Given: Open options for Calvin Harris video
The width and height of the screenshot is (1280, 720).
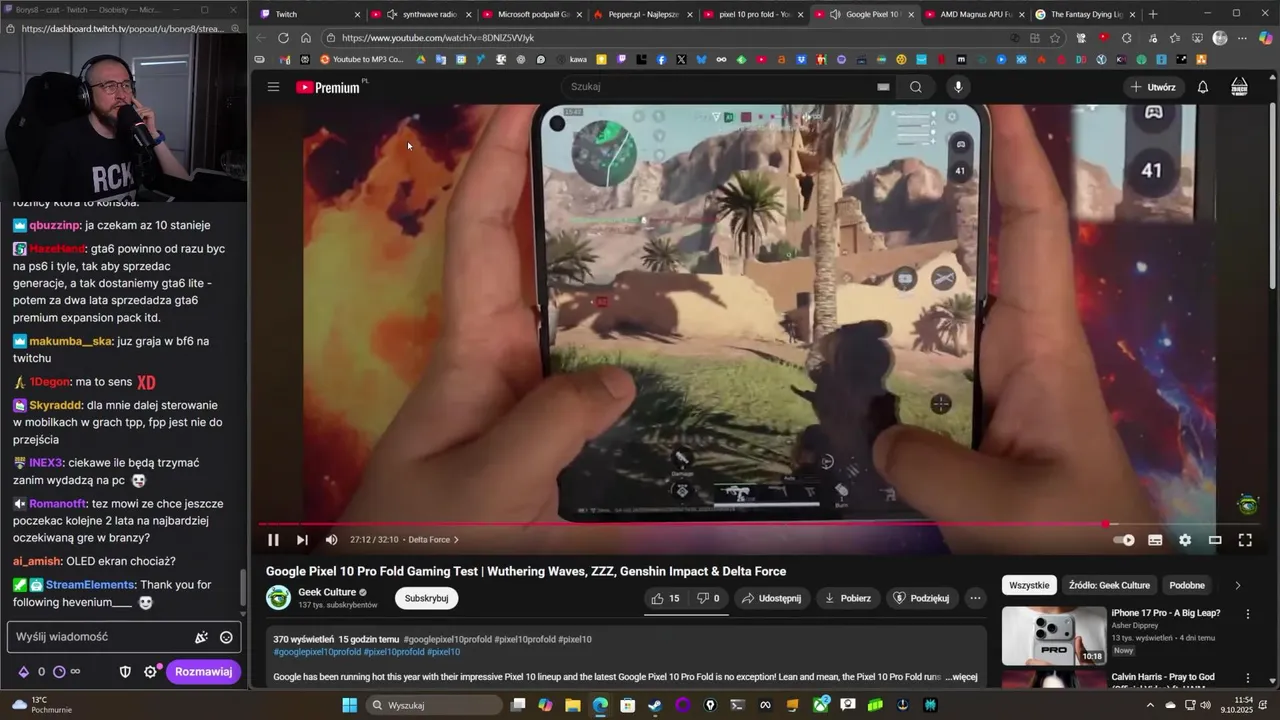Looking at the screenshot, I should 1247,679.
